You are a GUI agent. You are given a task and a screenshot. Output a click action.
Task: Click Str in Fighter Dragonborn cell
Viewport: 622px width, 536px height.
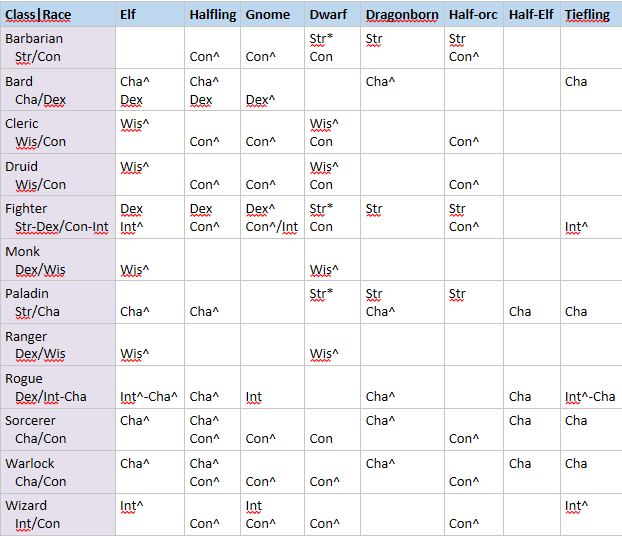[374, 209]
